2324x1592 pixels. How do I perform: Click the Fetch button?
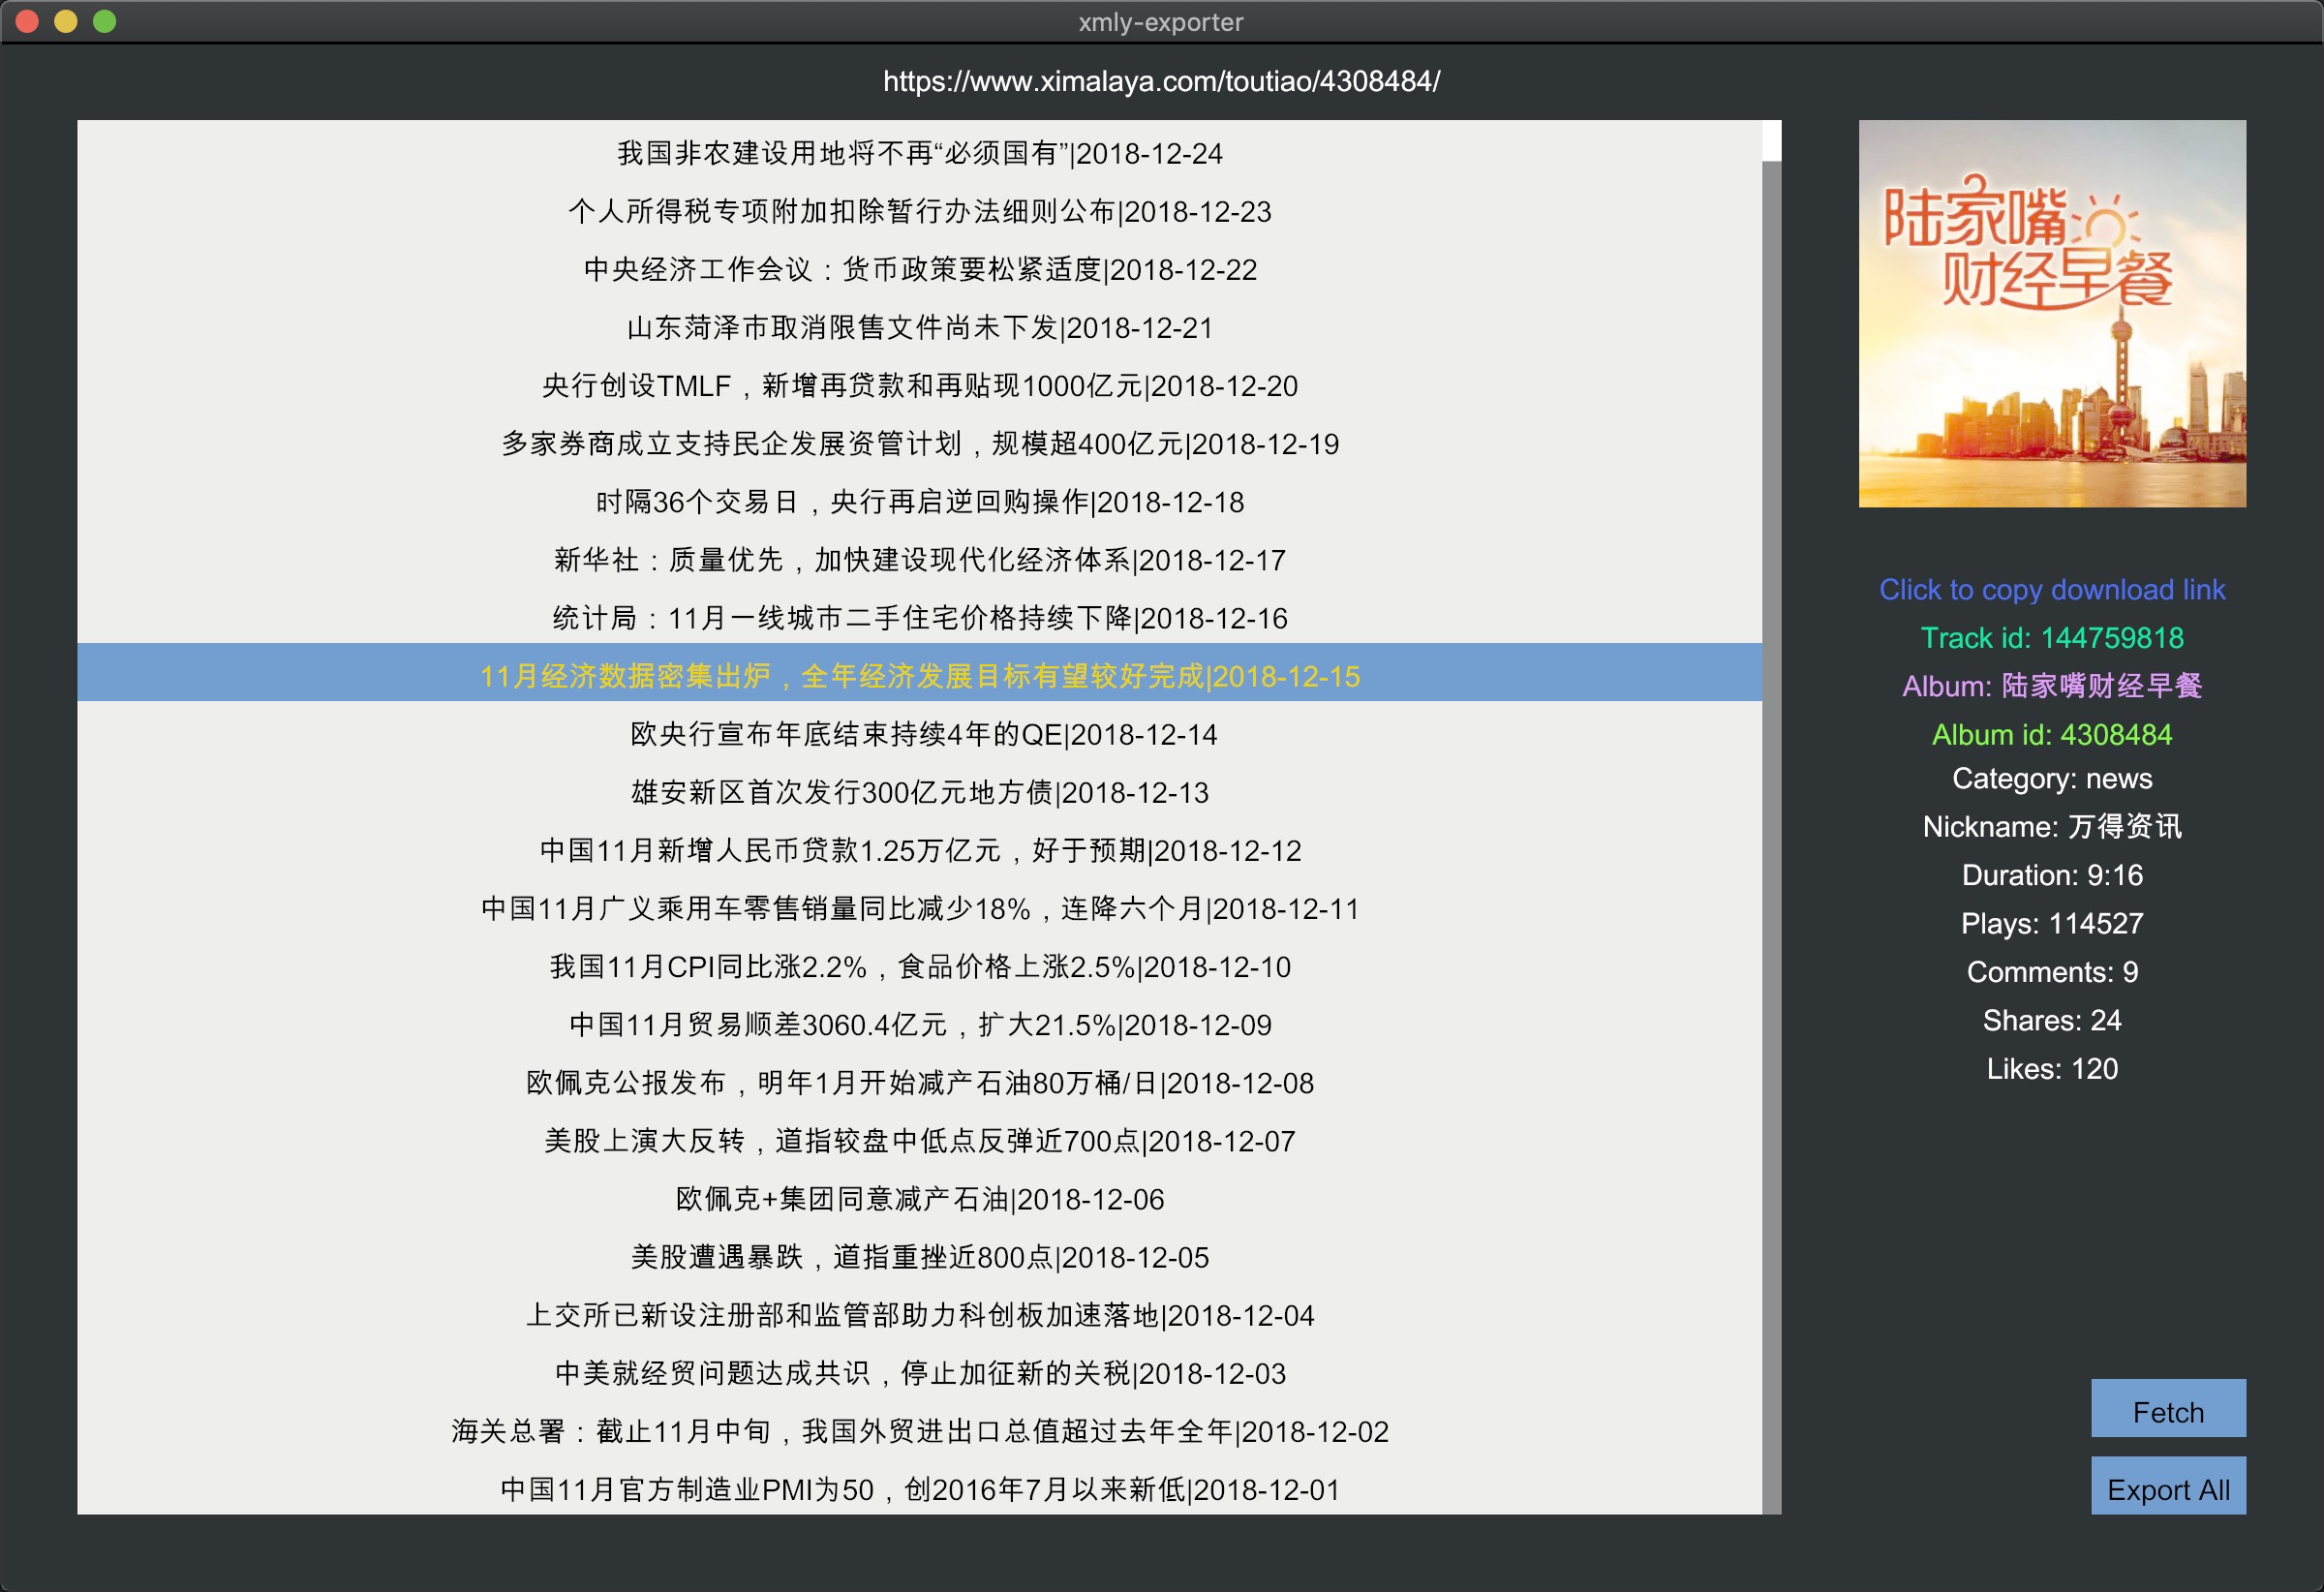click(x=2167, y=1410)
